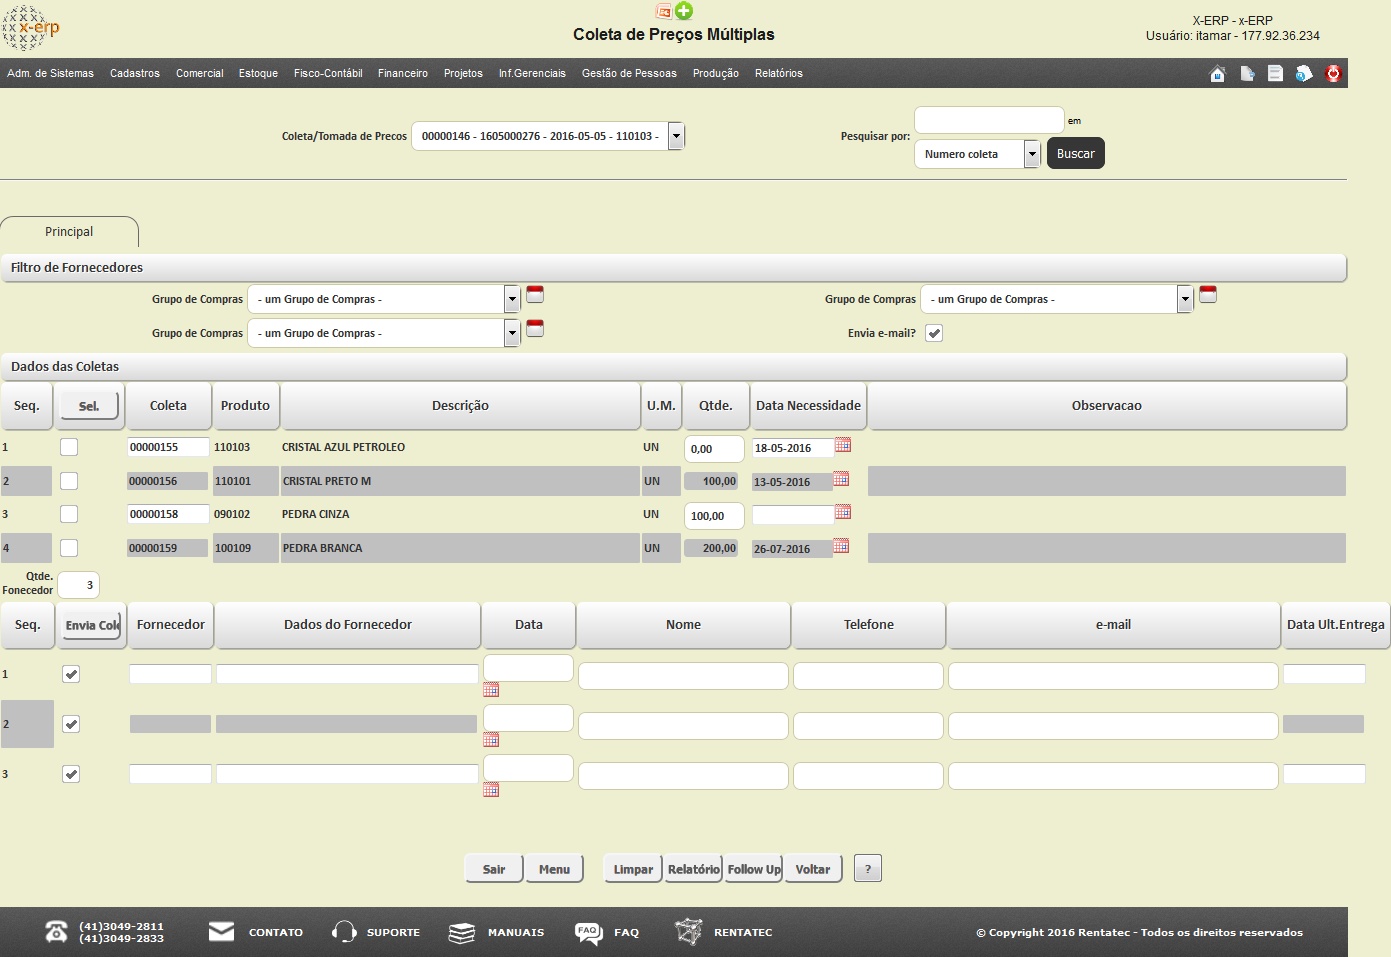1391x957 pixels.
Task: Click the CONTATO envelope icon
Action: point(221,932)
